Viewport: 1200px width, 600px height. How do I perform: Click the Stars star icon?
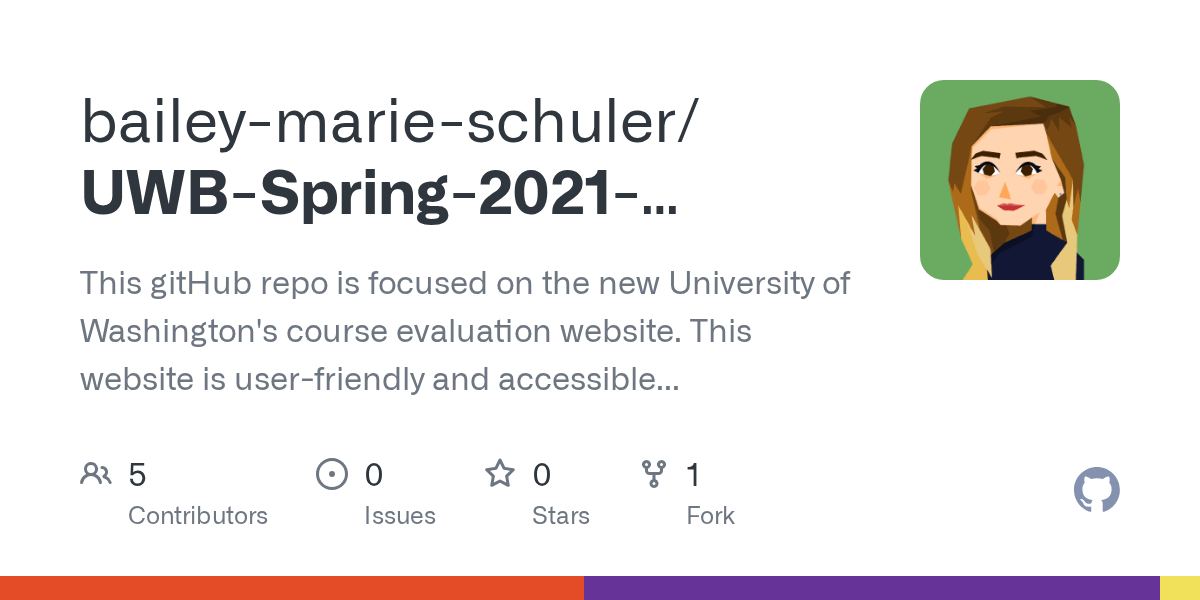click(x=500, y=473)
